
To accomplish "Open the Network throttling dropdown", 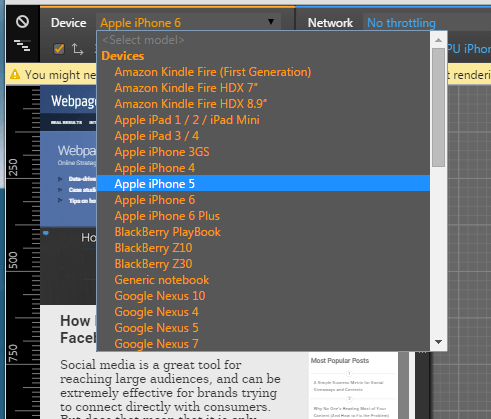I will 427,23.
